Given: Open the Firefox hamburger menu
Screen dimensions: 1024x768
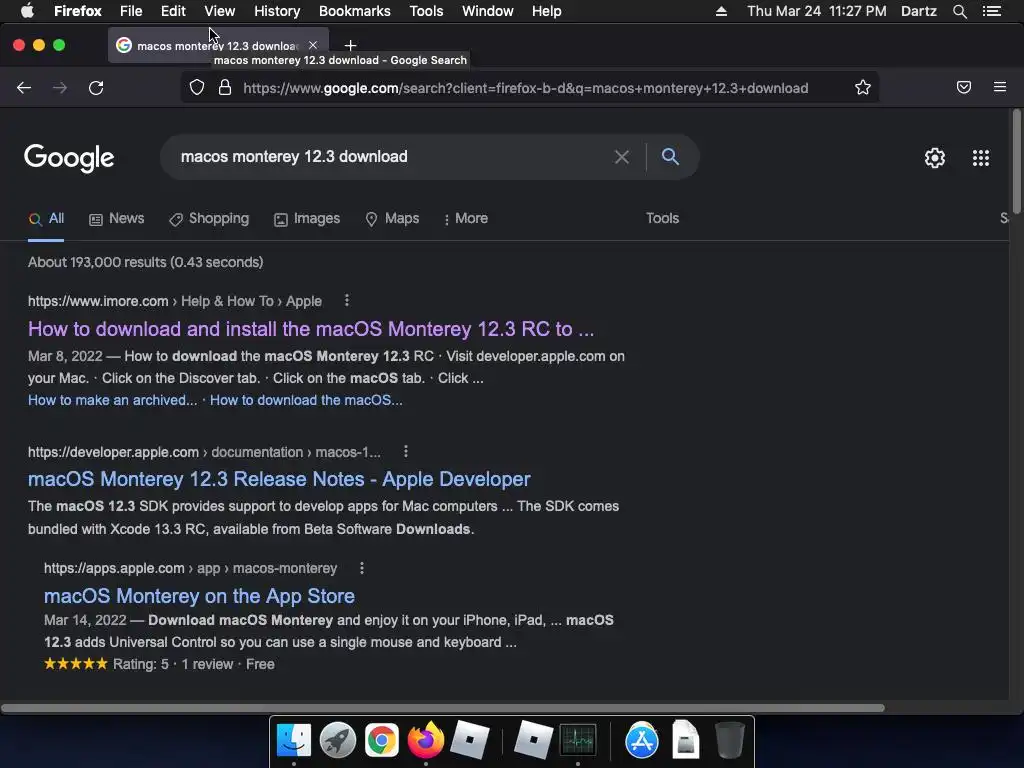Looking at the screenshot, I should [x=999, y=87].
